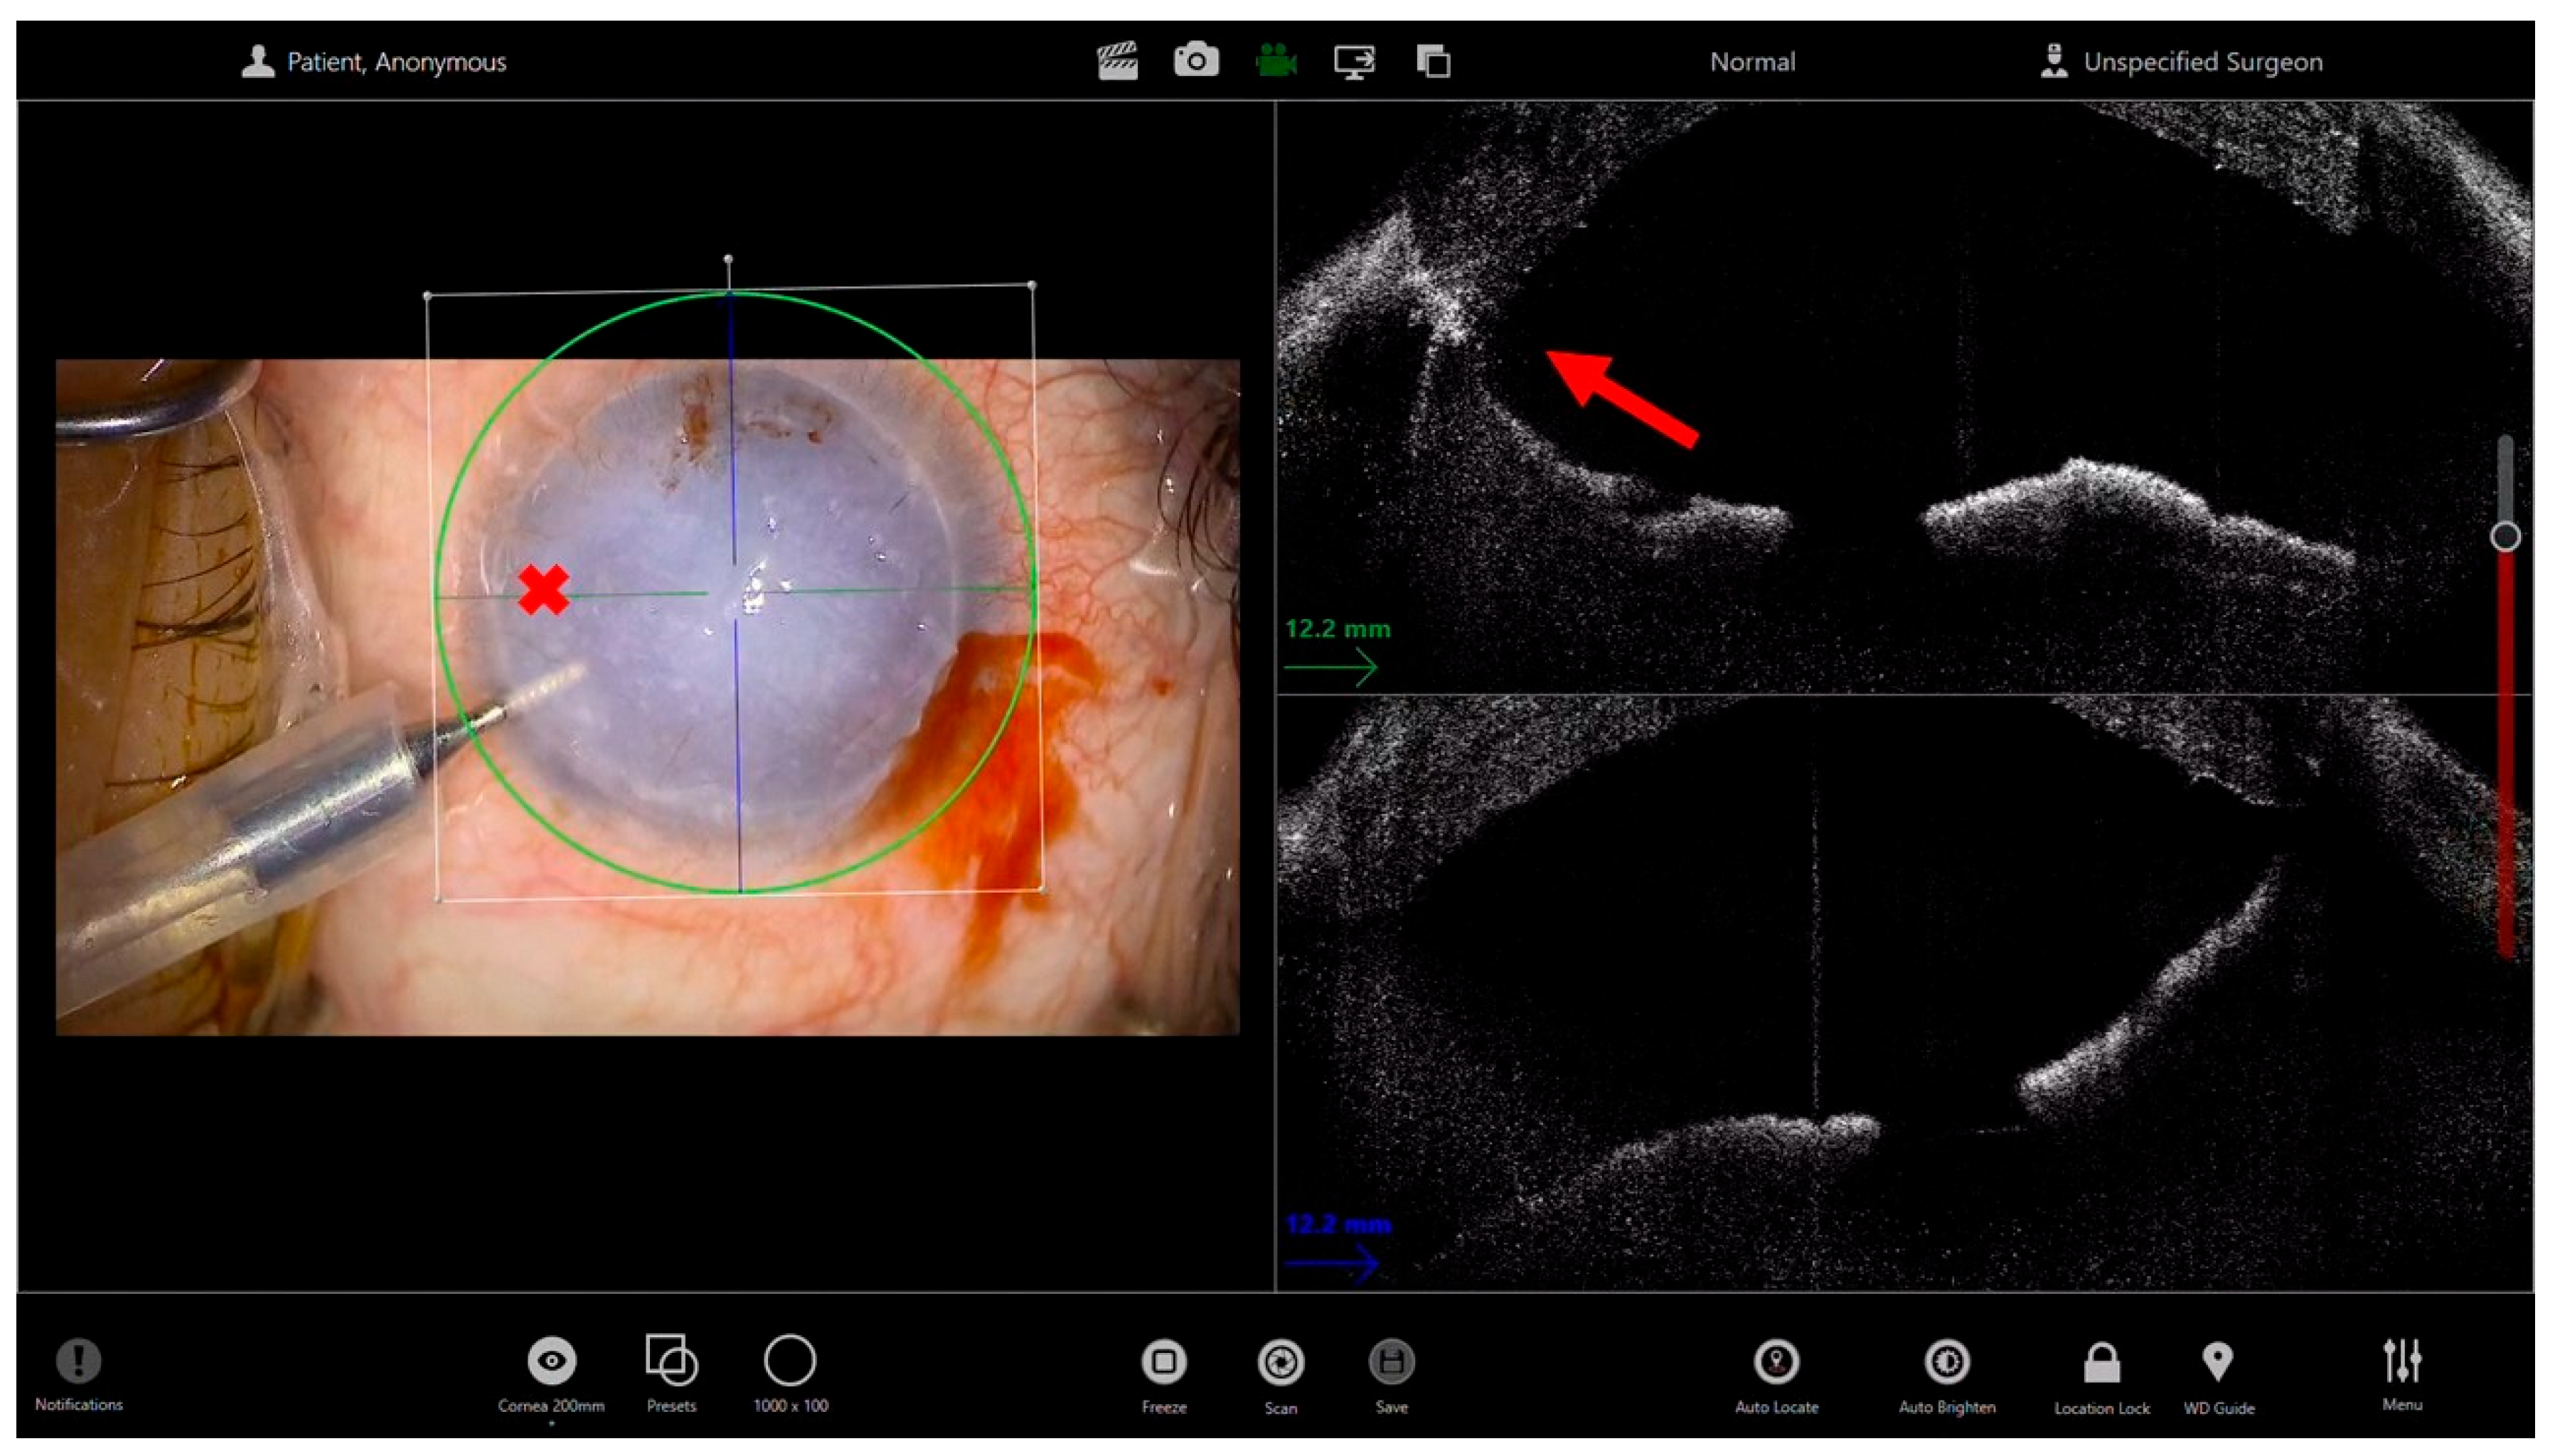The height and width of the screenshot is (1456, 2555).
Task: Click the clapperboard recording icon
Action: (x=1117, y=61)
